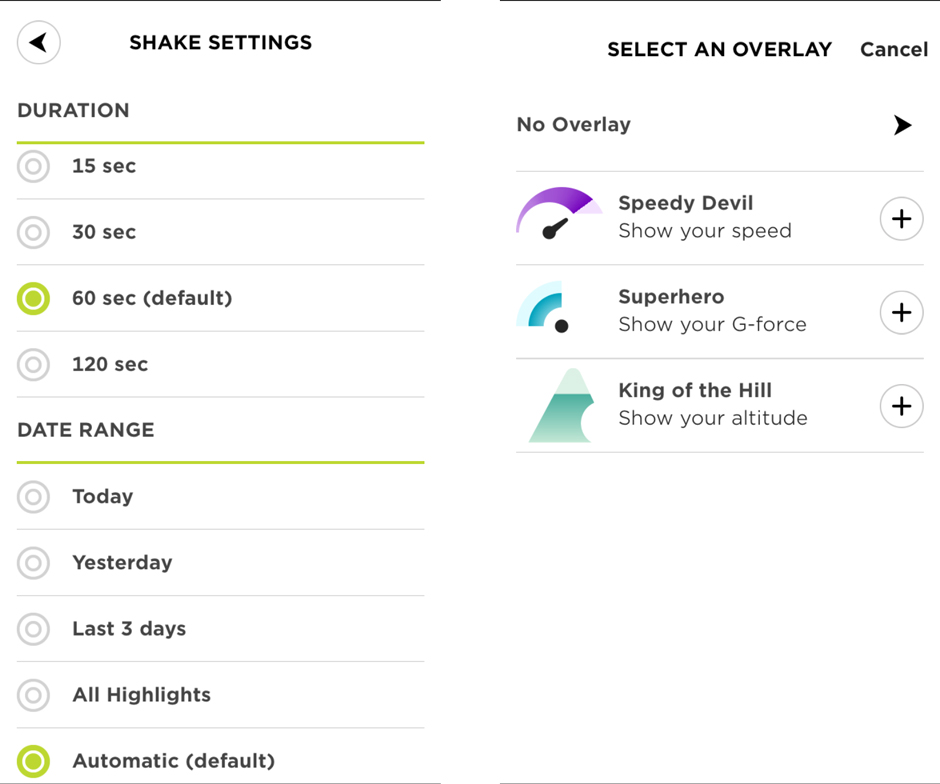Add the Speedy Devil overlay with plus
Screen dimensions: 940x784
tap(901, 219)
